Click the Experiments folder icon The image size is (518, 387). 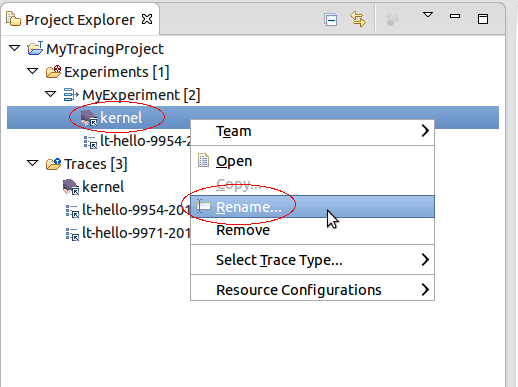point(53,72)
